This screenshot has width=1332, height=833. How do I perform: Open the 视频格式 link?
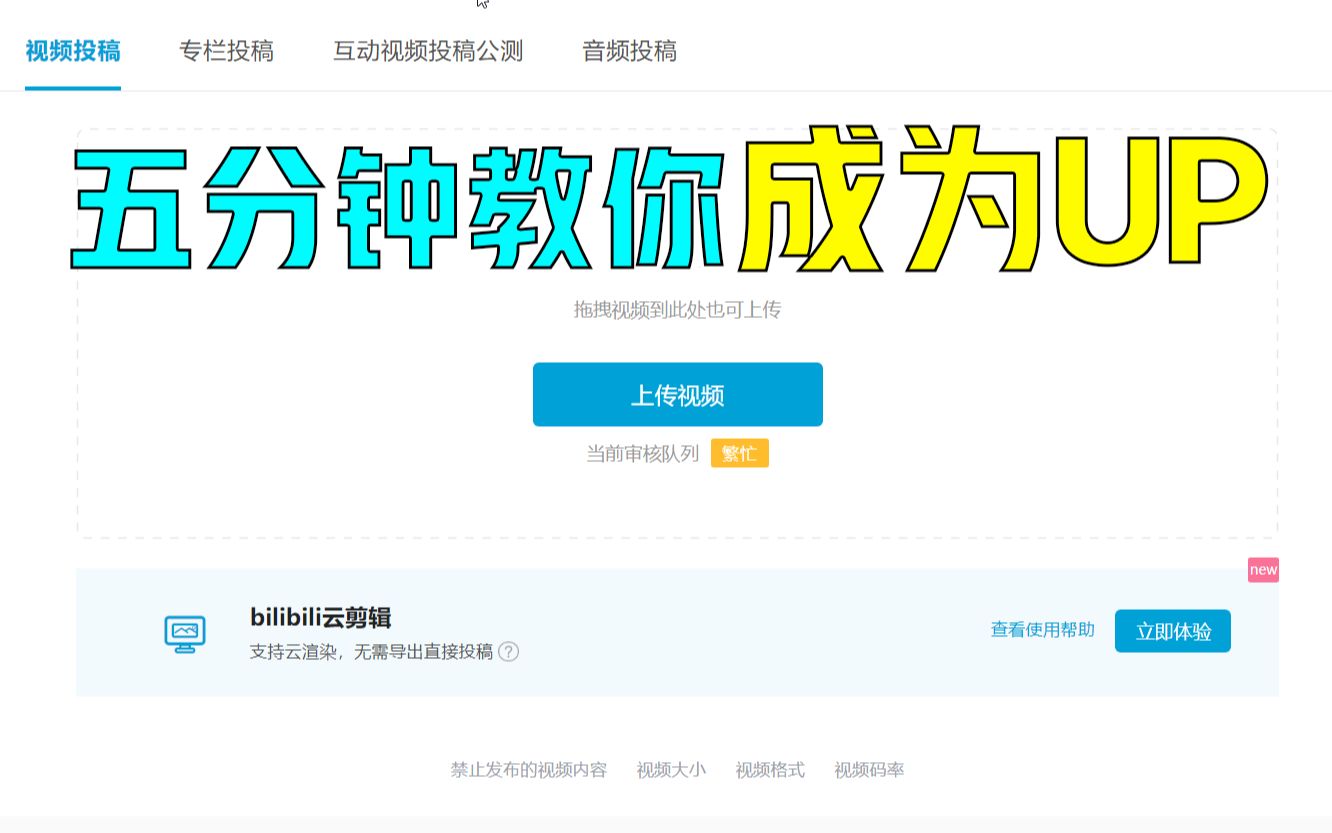coord(770,770)
